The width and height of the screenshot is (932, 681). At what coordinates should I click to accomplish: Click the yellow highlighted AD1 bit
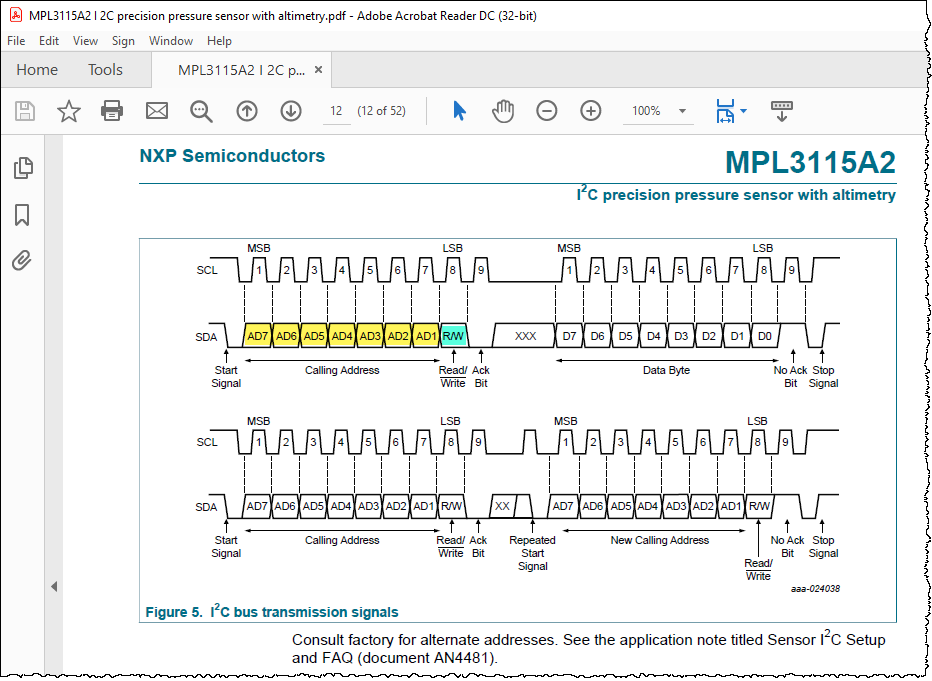[426, 336]
